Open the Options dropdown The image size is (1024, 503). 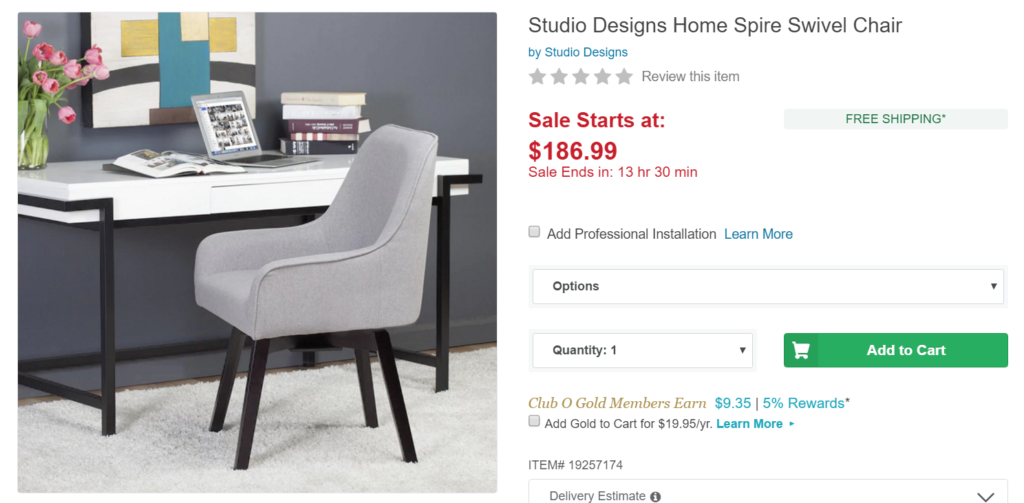pyautogui.click(x=768, y=286)
